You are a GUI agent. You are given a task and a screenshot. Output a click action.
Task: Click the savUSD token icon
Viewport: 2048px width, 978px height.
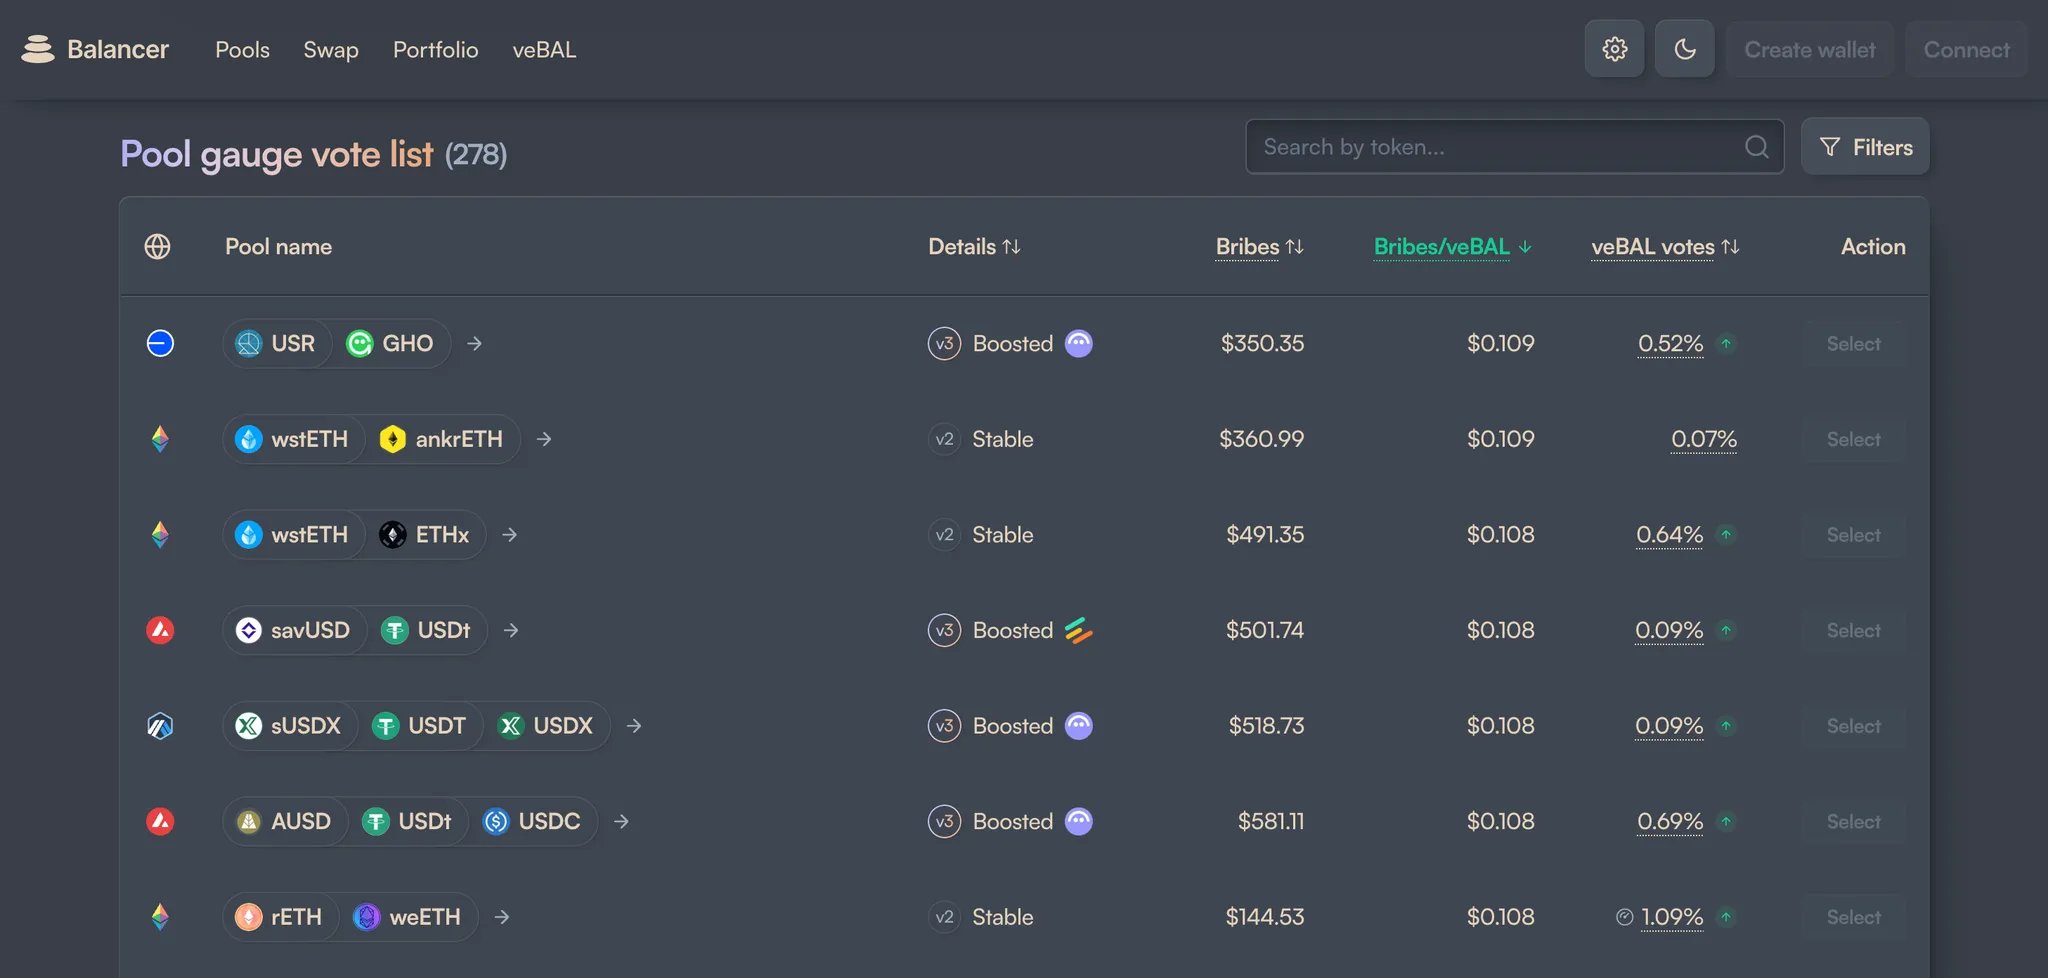tap(248, 630)
